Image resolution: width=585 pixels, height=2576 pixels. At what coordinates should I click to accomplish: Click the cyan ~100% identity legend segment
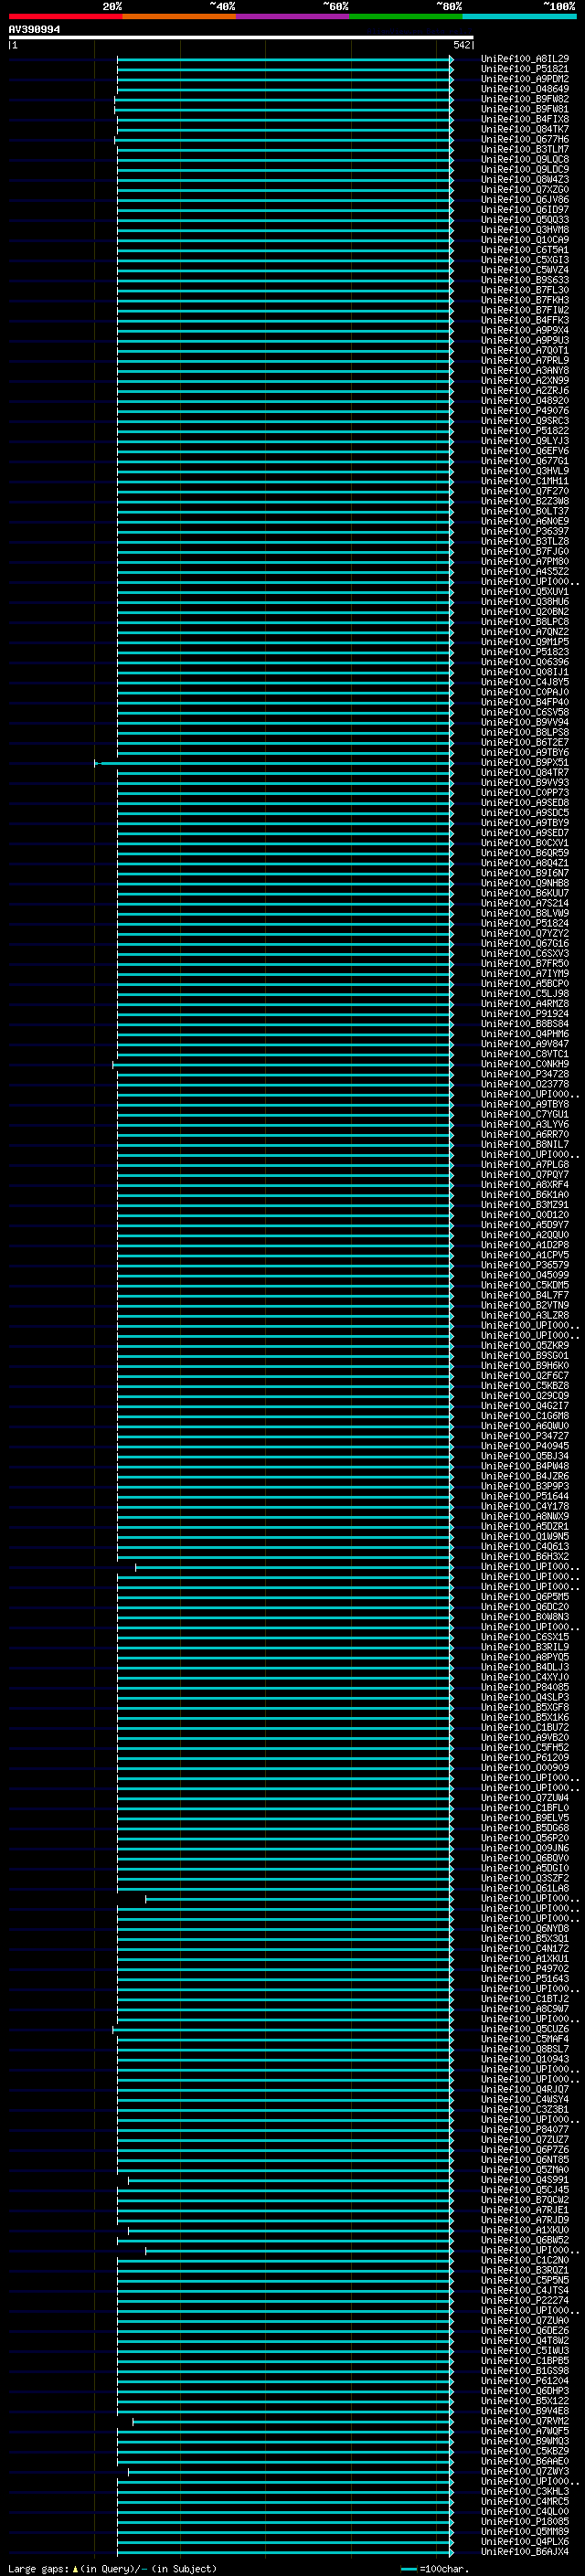pos(519,16)
